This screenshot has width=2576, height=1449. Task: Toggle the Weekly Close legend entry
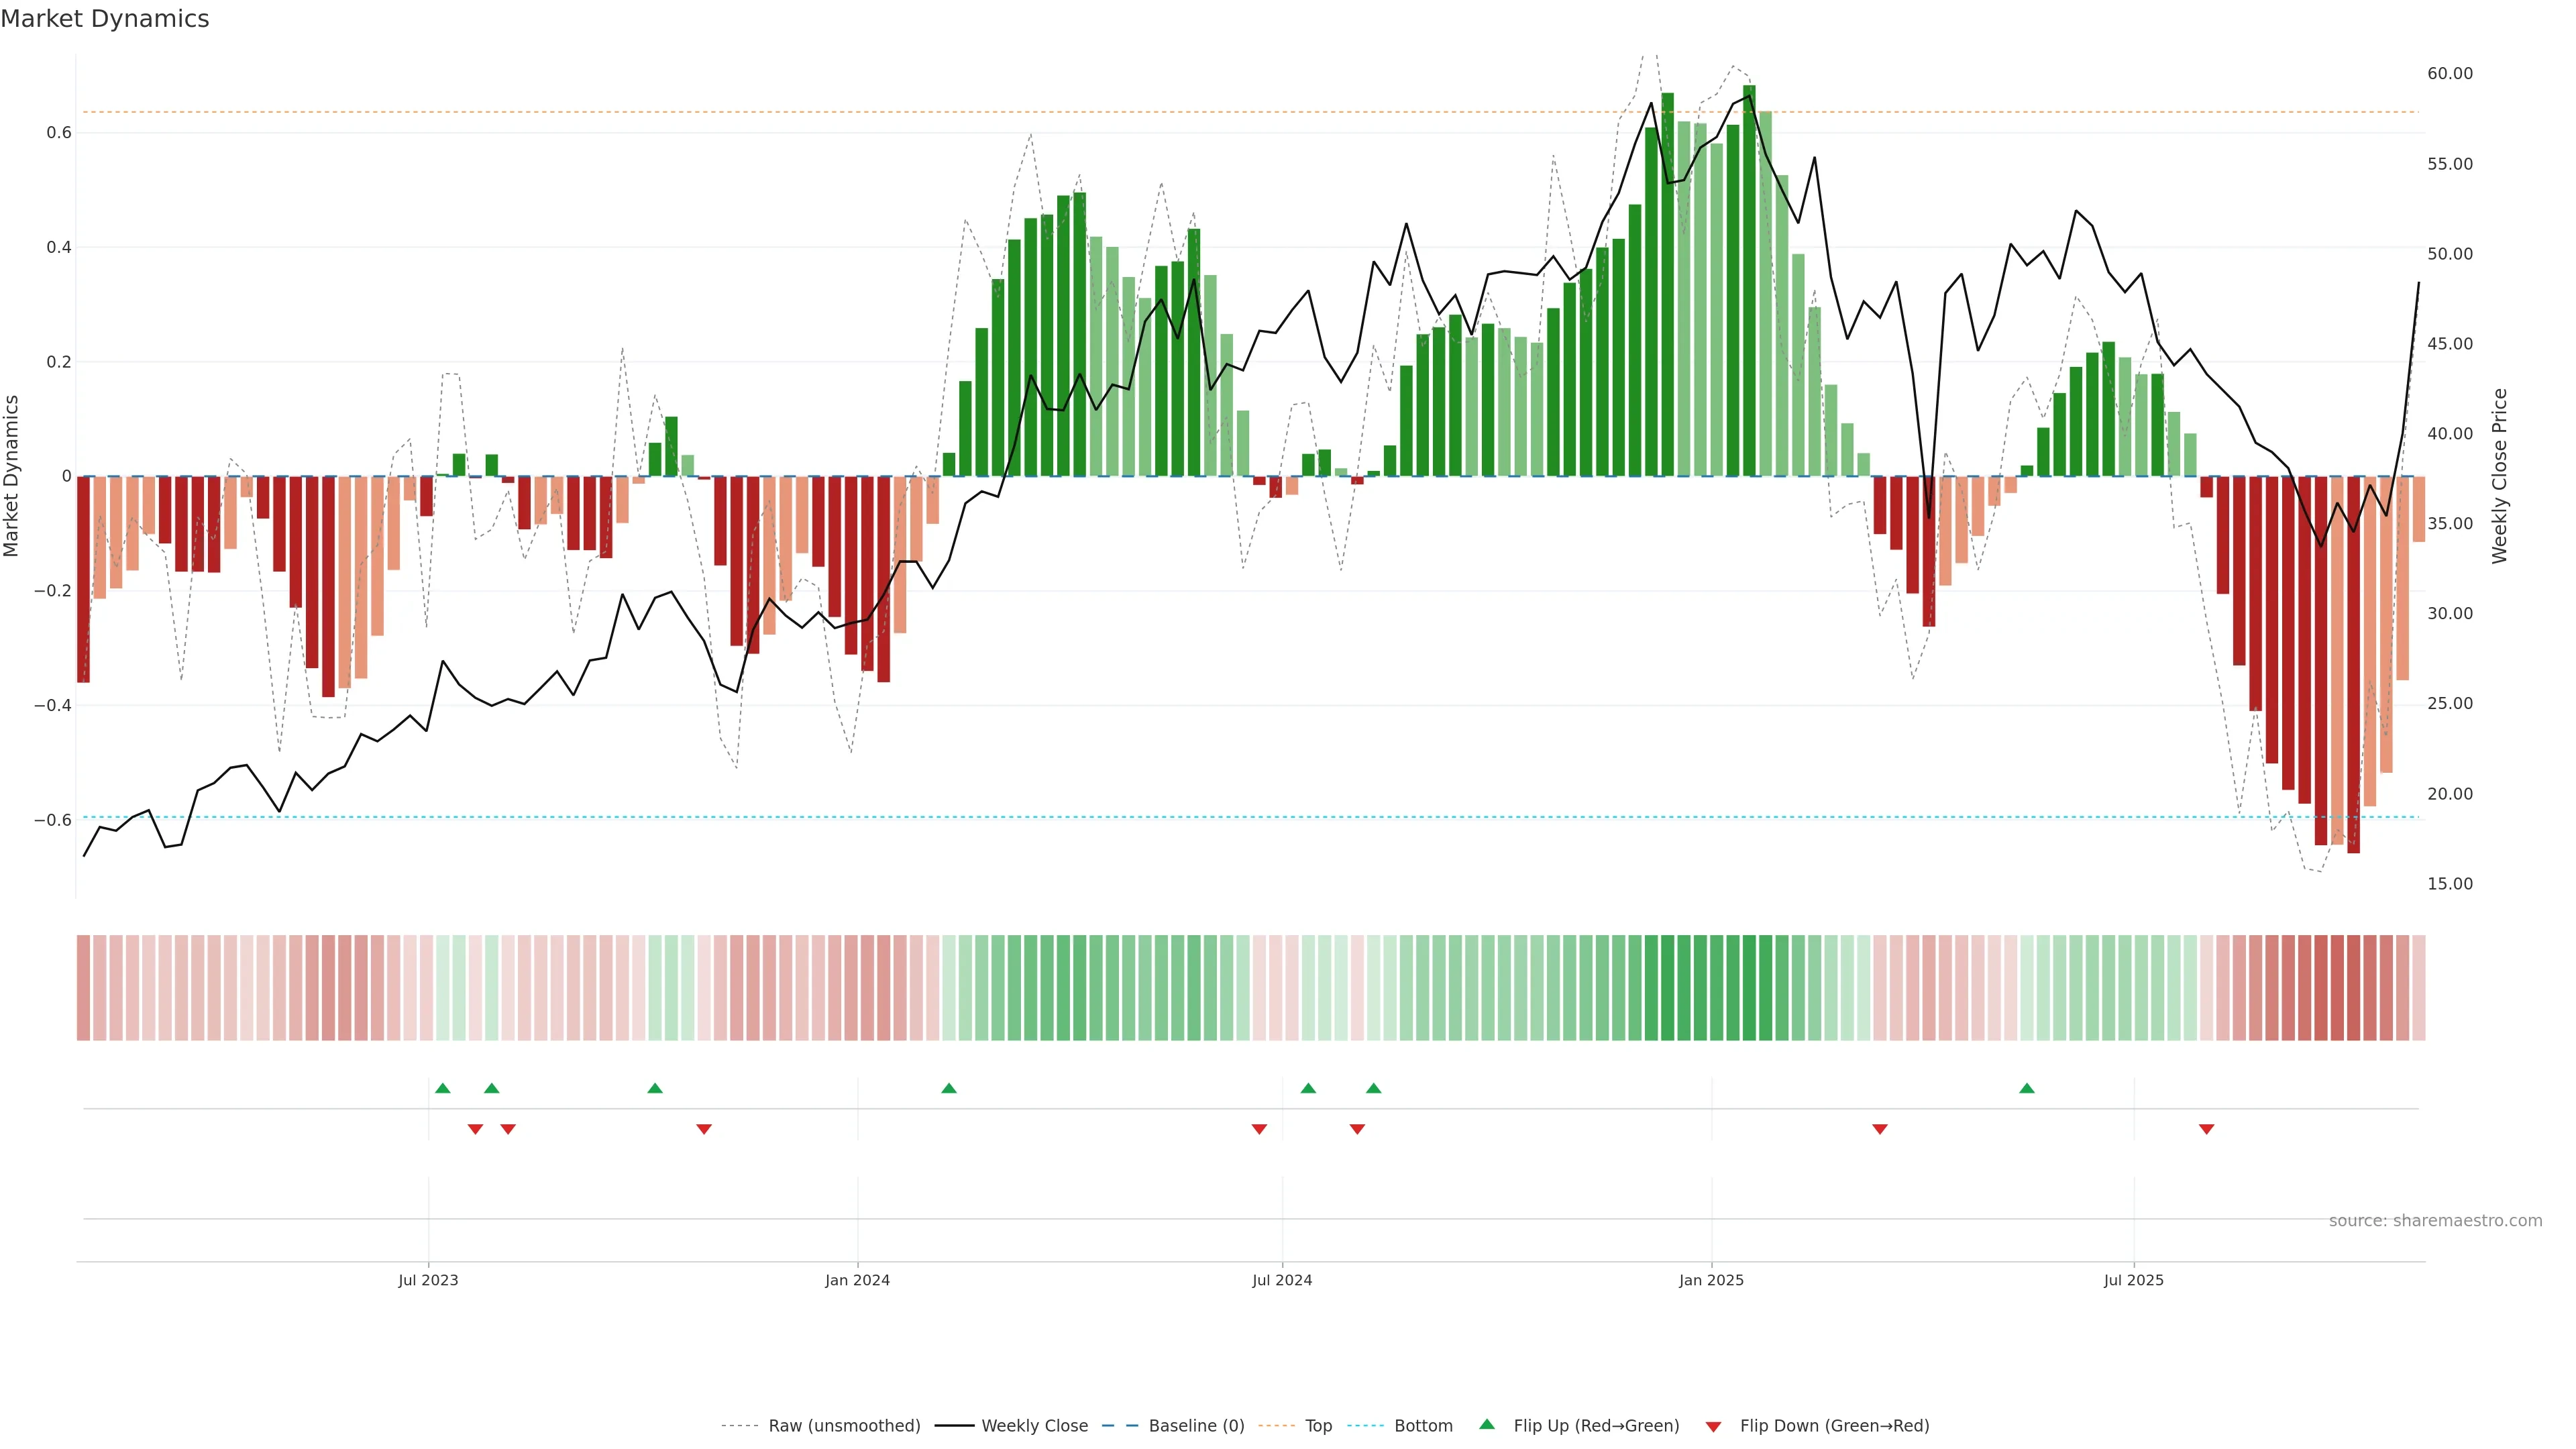click(x=1034, y=1426)
